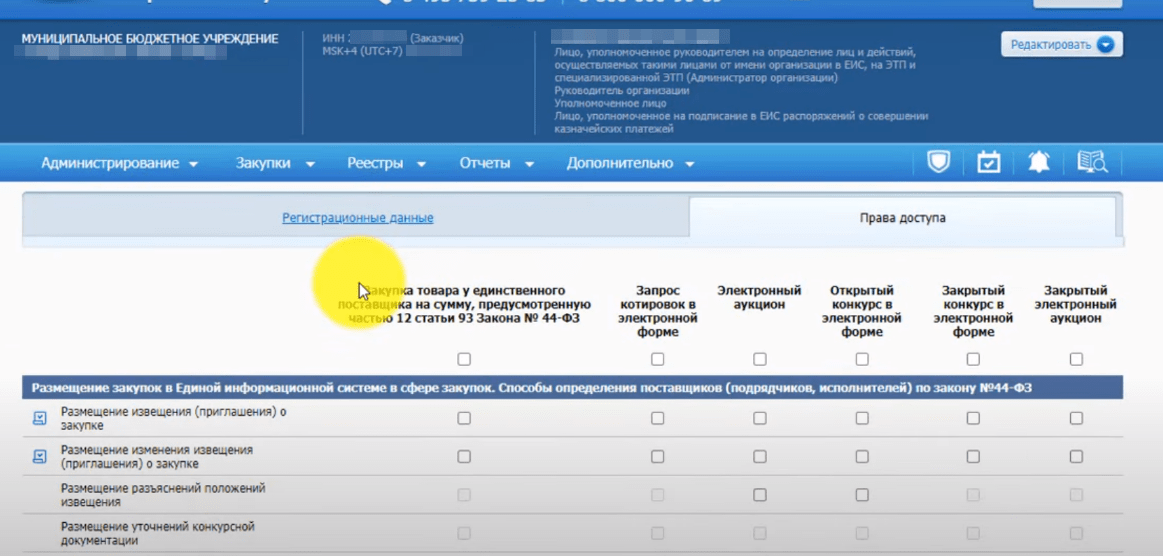This screenshot has width=1163, height=556.
Task: Check header box under 'Электронный аукцион'
Action: coord(760,359)
